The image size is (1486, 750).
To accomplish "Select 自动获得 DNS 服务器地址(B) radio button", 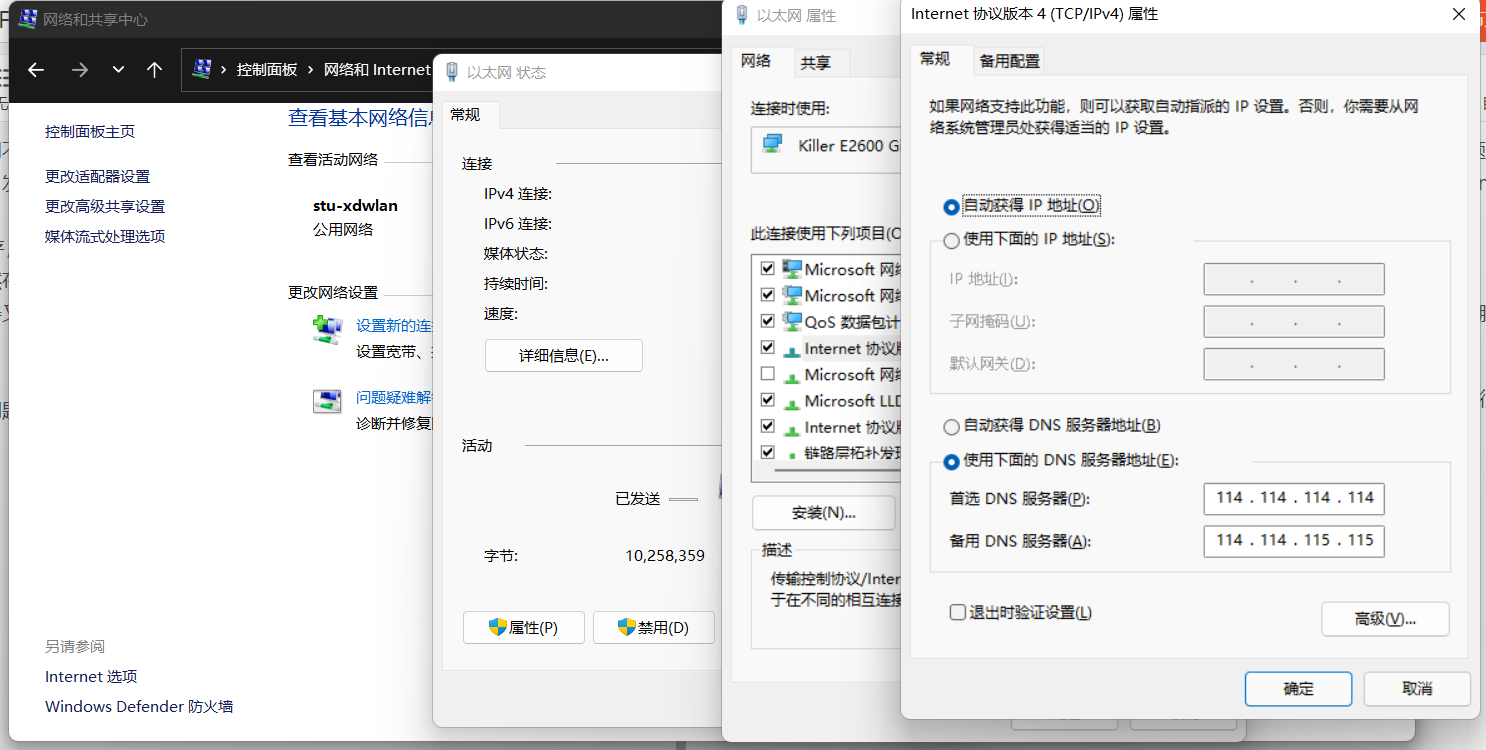I will point(952,426).
